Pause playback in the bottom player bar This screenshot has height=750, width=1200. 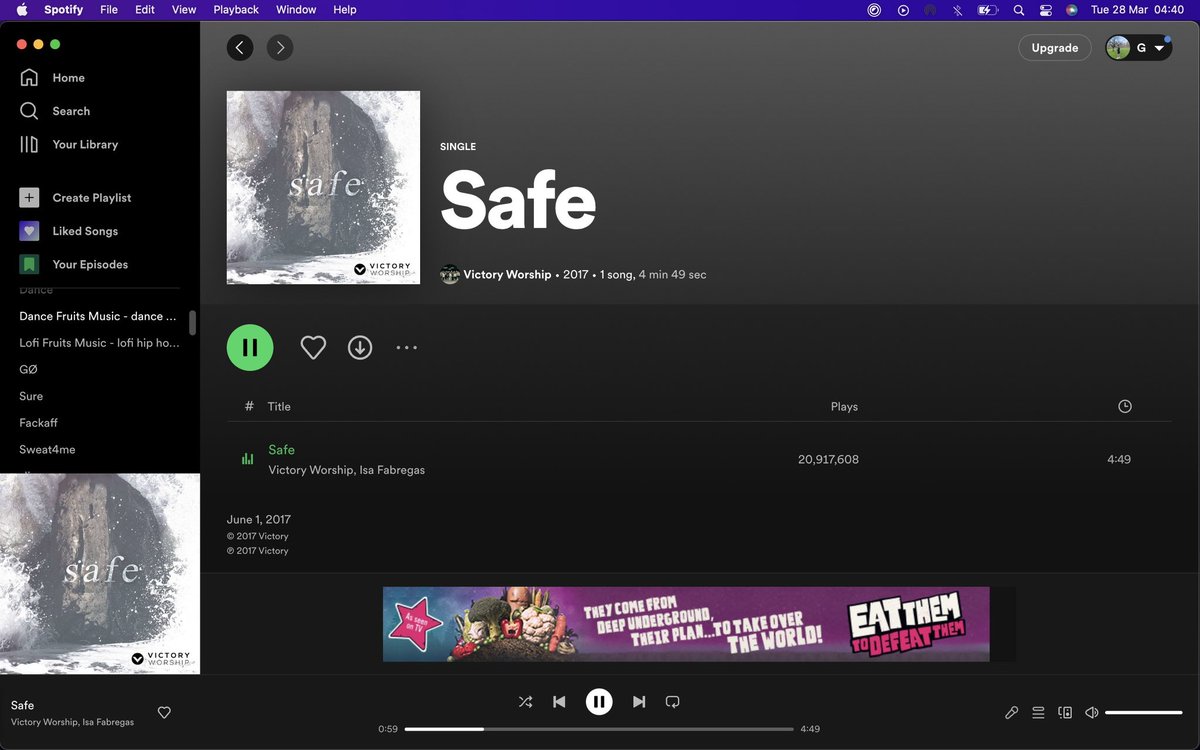(x=599, y=702)
